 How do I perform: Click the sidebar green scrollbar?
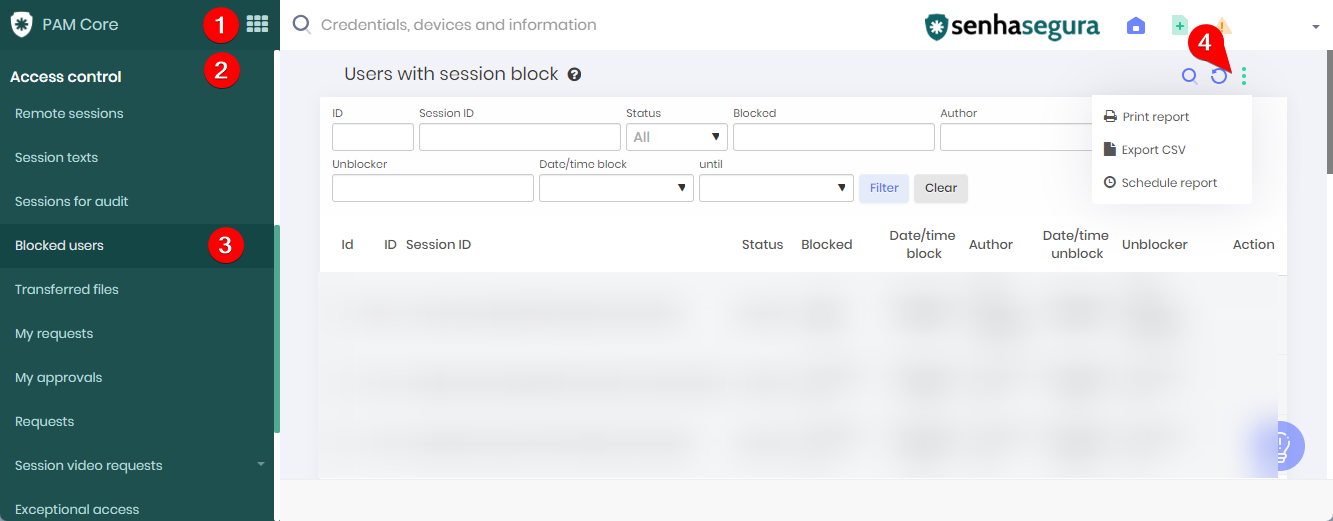pos(277,328)
